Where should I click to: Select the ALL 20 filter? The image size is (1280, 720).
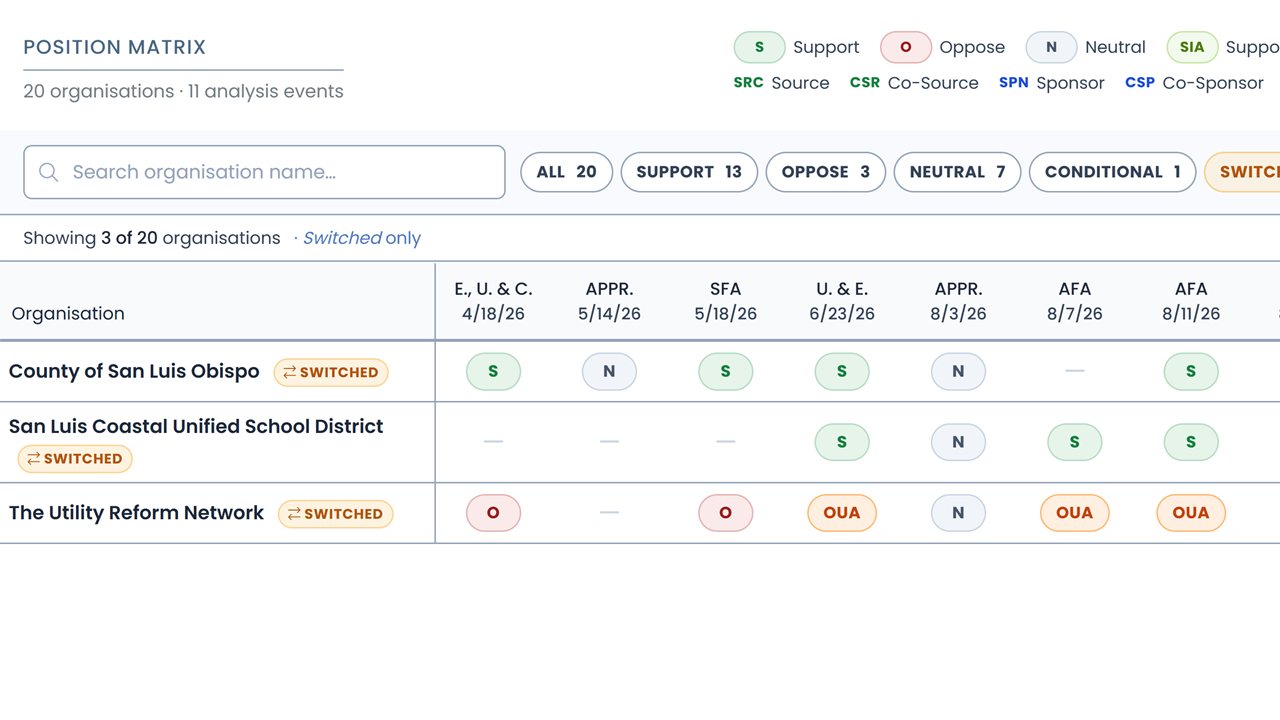click(x=566, y=172)
